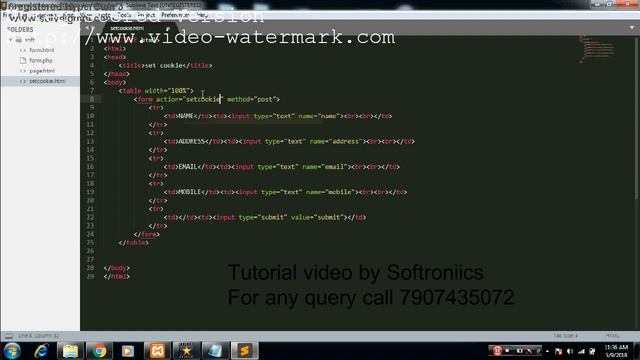Click the NAME label text on line 10

coord(185,116)
